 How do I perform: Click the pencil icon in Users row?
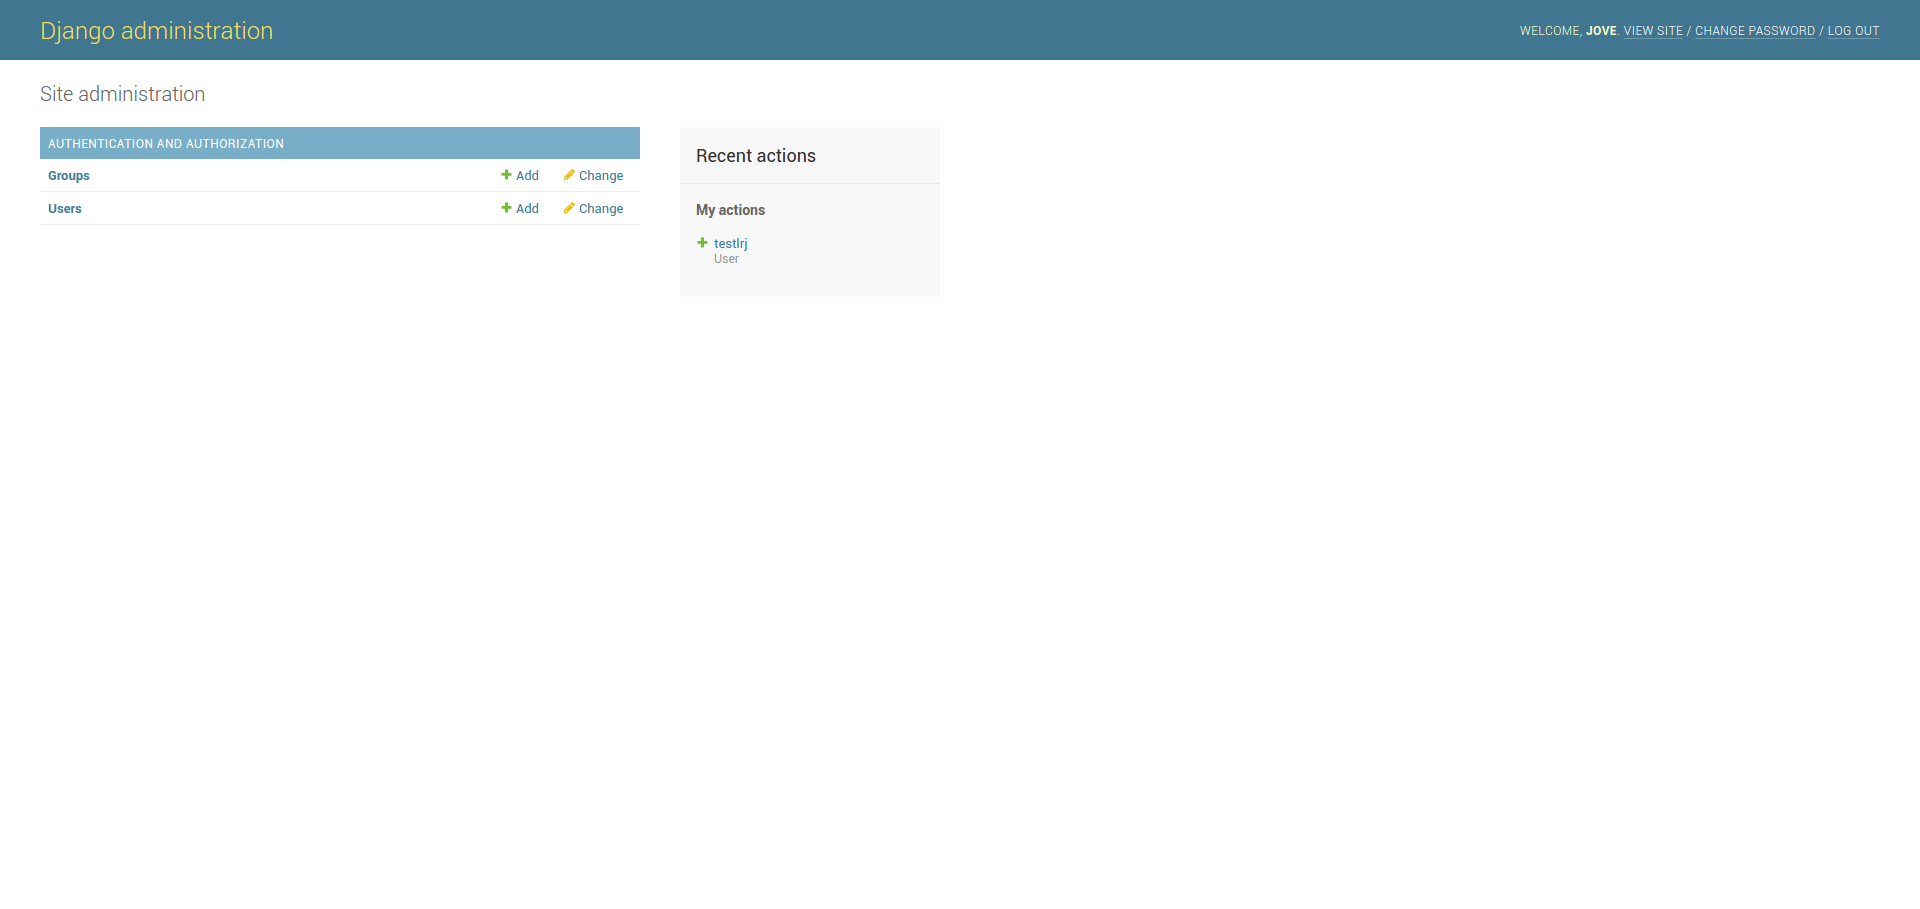click(x=569, y=208)
